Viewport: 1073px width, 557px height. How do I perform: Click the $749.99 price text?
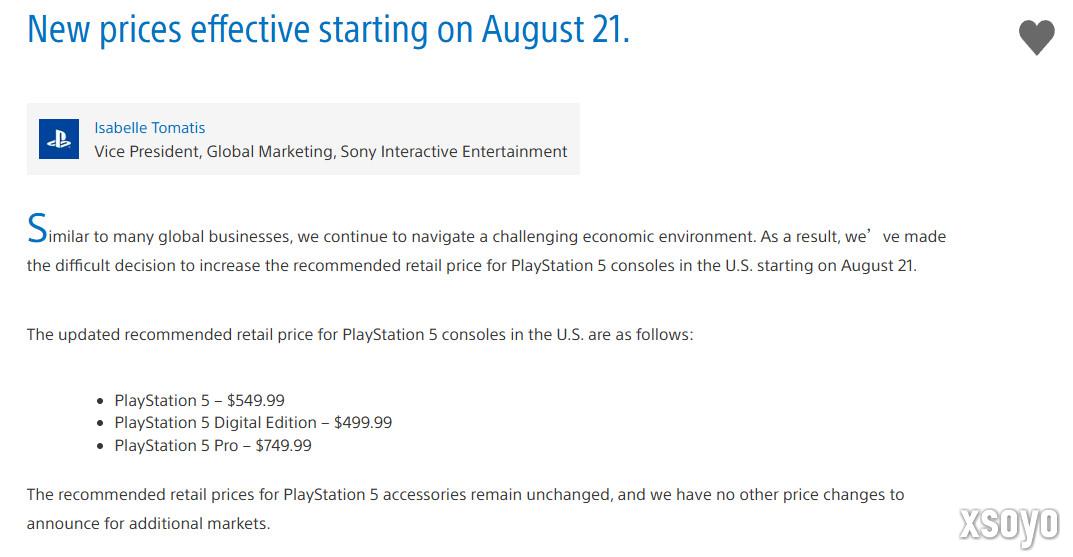(283, 445)
